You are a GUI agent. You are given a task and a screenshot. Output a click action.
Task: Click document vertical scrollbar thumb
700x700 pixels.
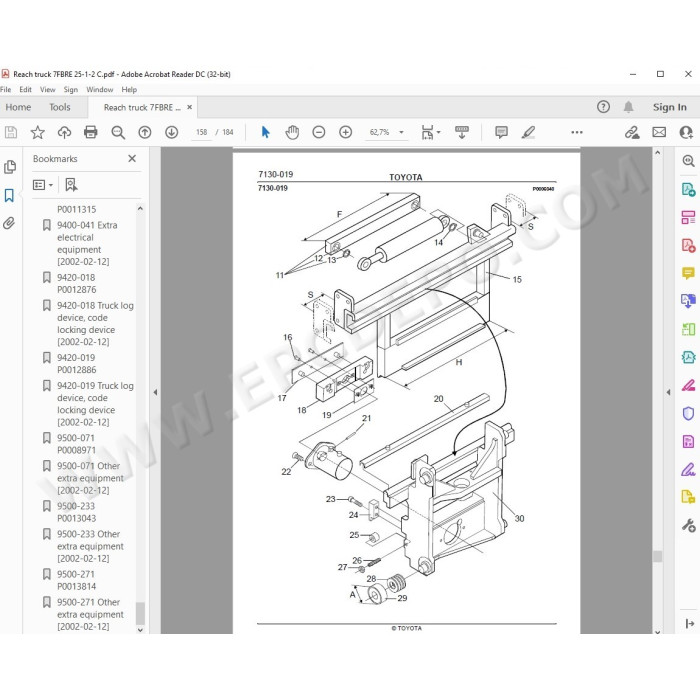[657, 556]
